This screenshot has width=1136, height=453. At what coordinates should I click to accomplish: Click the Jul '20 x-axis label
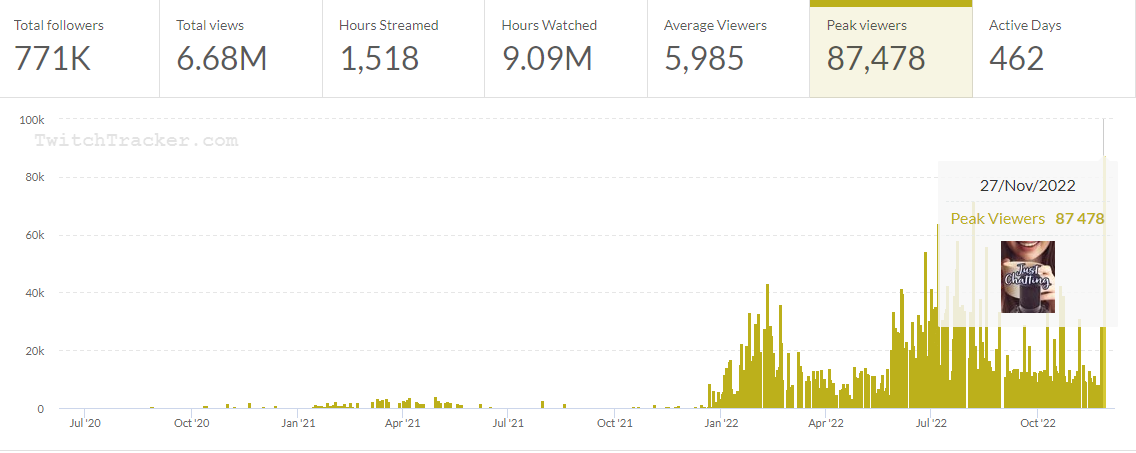pos(85,423)
